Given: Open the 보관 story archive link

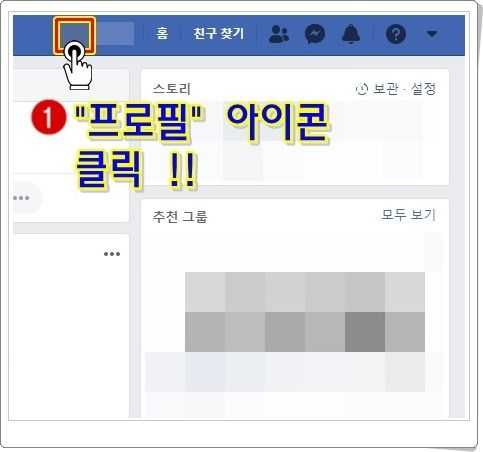Looking at the screenshot, I should pyautogui.click(x=385, y=89).
